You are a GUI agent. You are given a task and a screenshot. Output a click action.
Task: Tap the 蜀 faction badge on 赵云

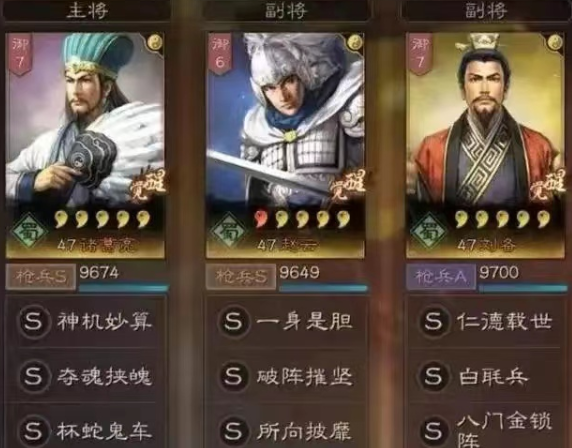(229, 231)
